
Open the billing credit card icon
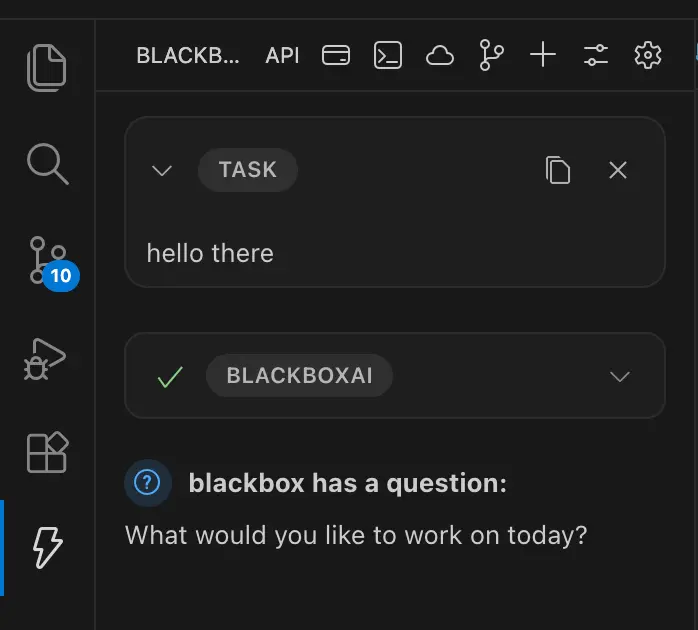(x=336, y=55)
